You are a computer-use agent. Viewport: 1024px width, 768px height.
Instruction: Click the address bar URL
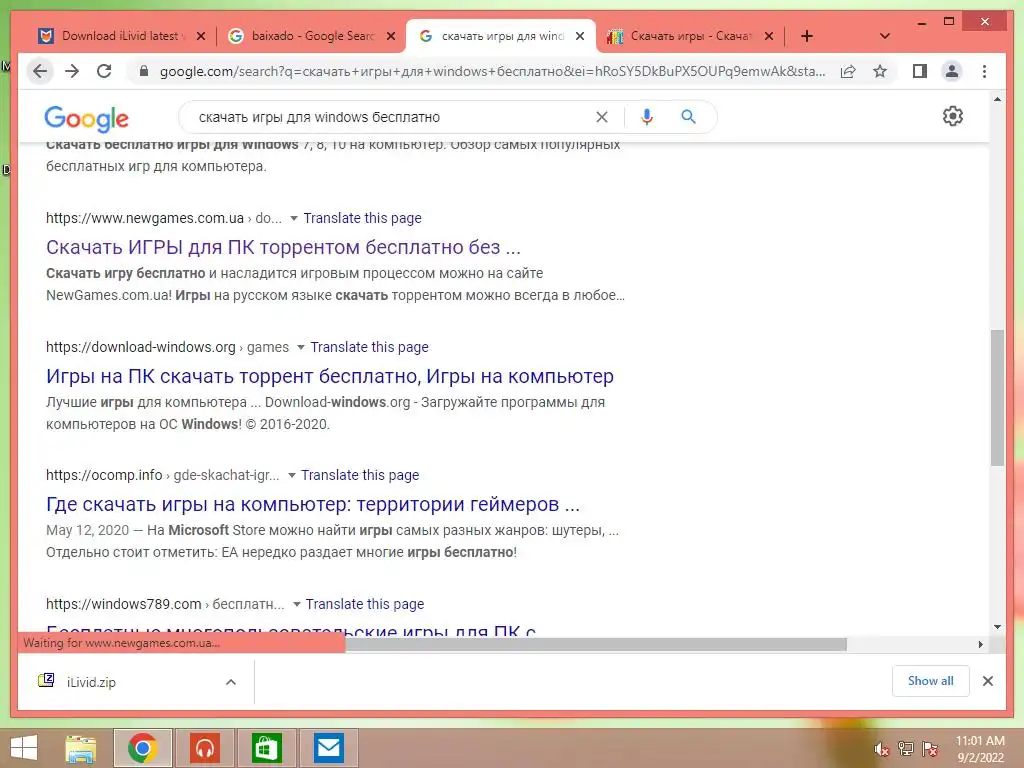pyautogui.click(x=492, y=71)
